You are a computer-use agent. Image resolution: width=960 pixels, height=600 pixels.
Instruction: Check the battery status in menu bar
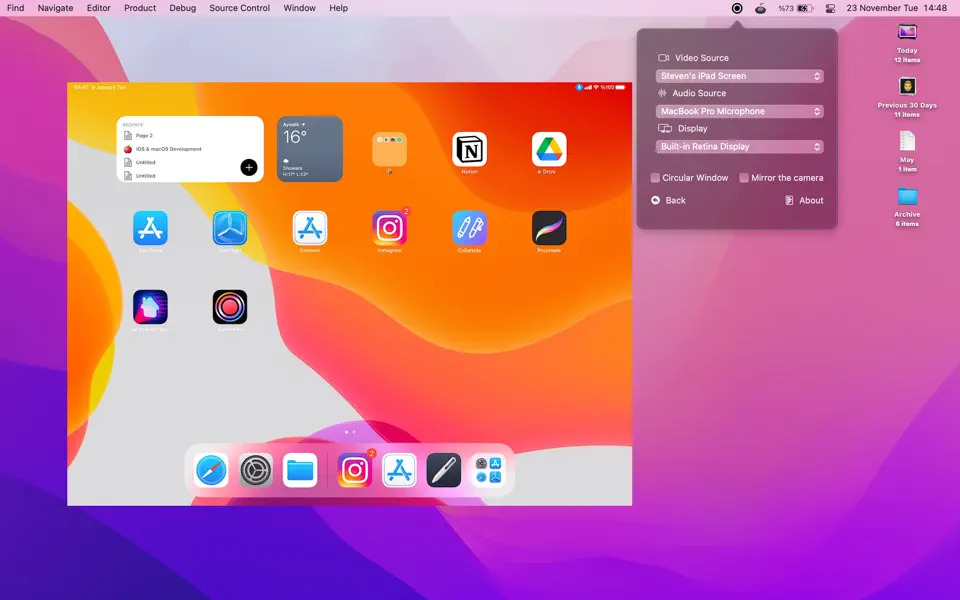[795, 8]
